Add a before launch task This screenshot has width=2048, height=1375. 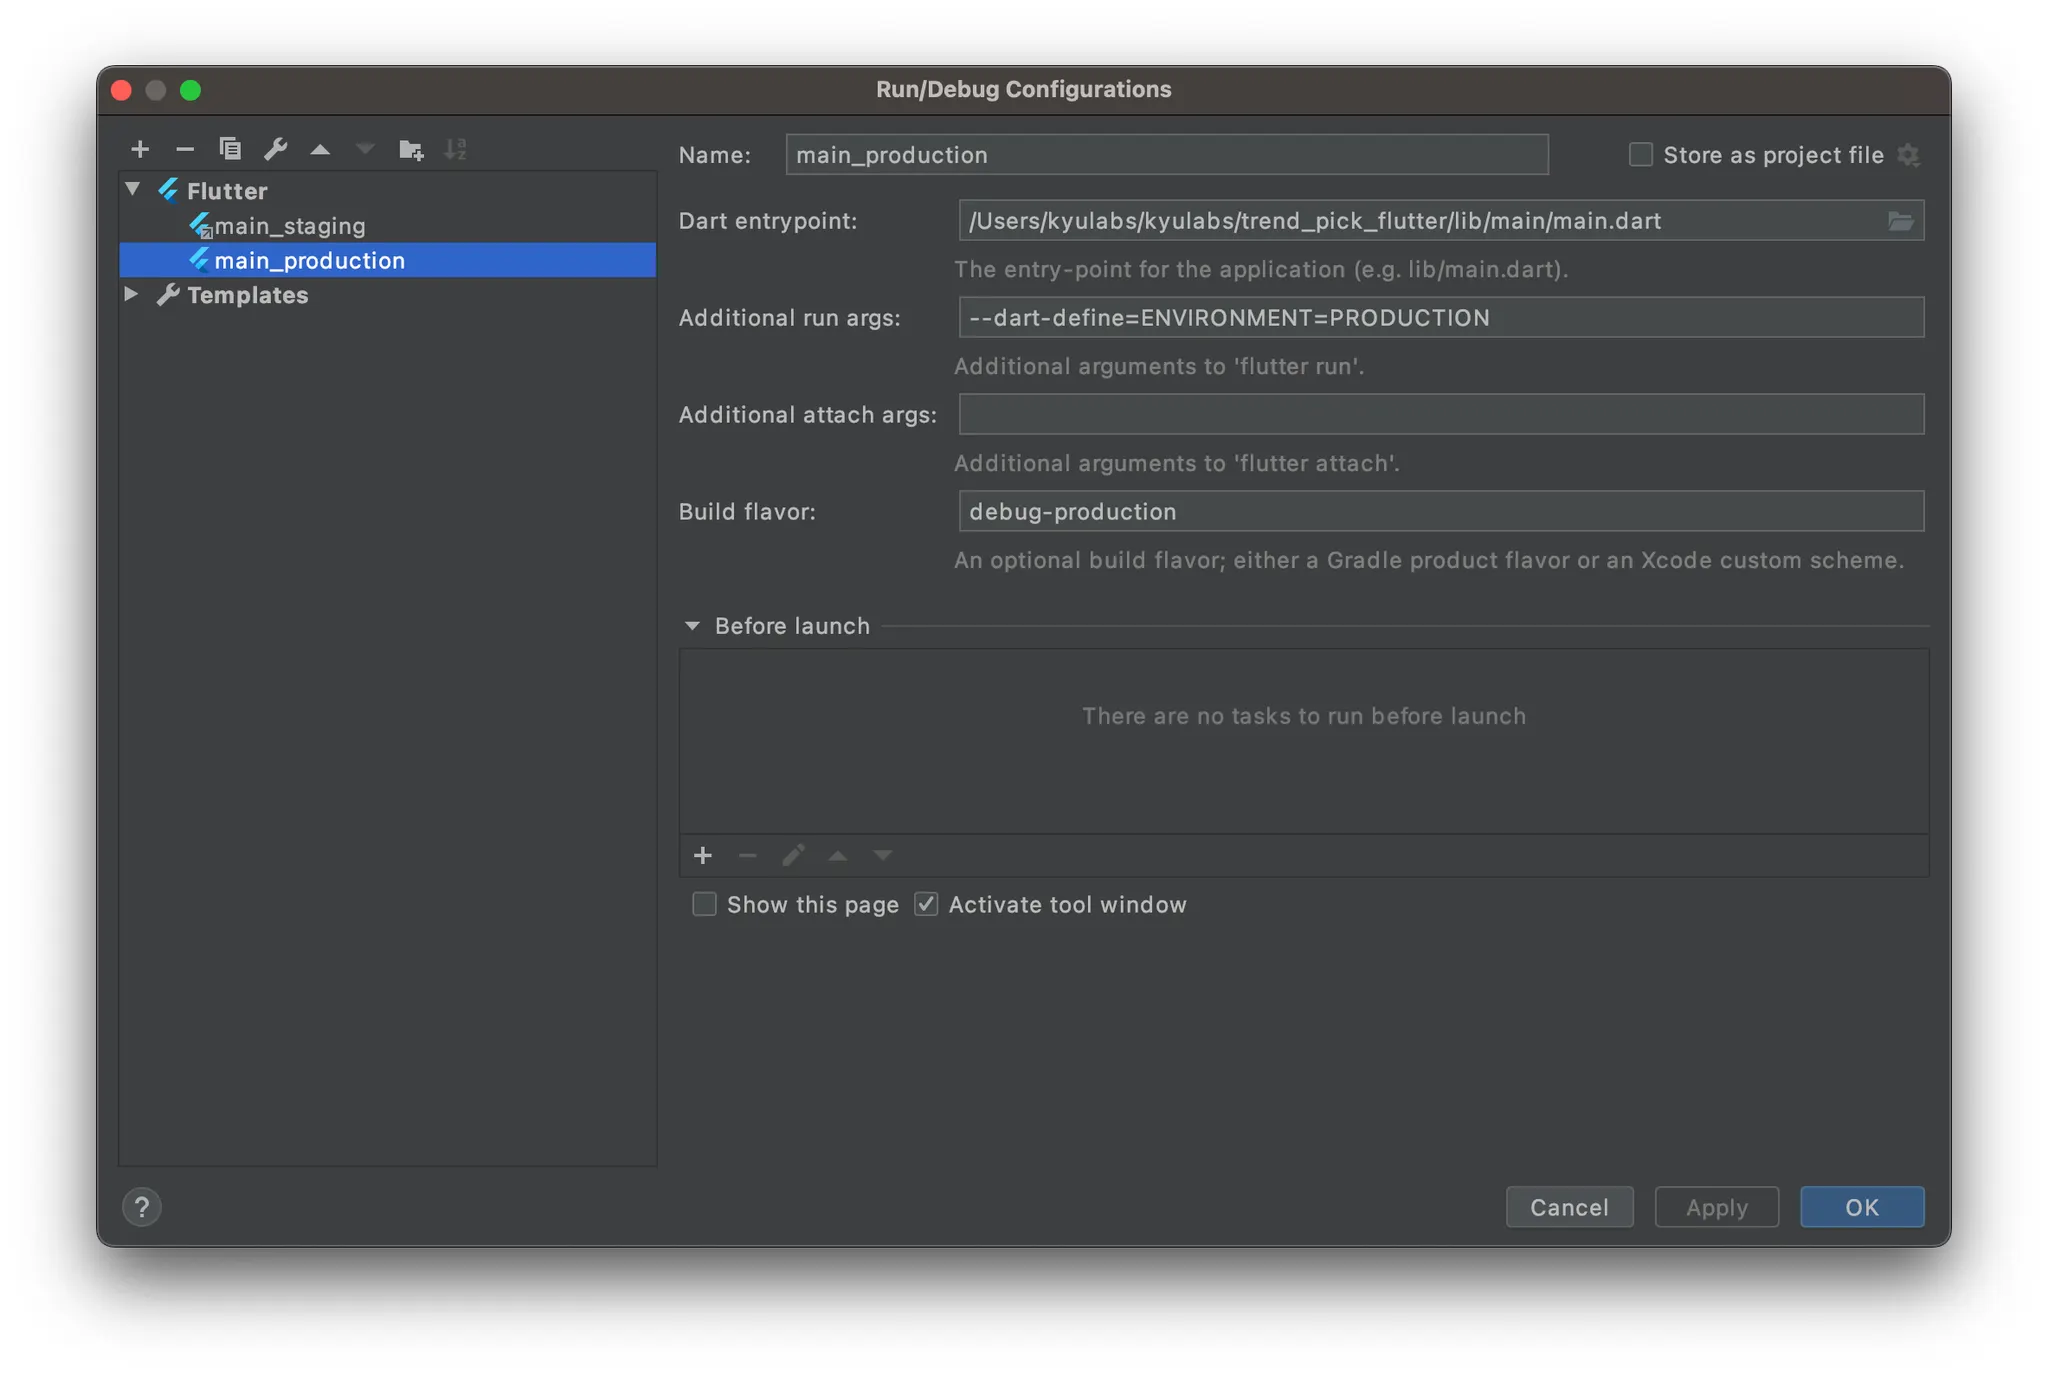[x=703, y=855]
